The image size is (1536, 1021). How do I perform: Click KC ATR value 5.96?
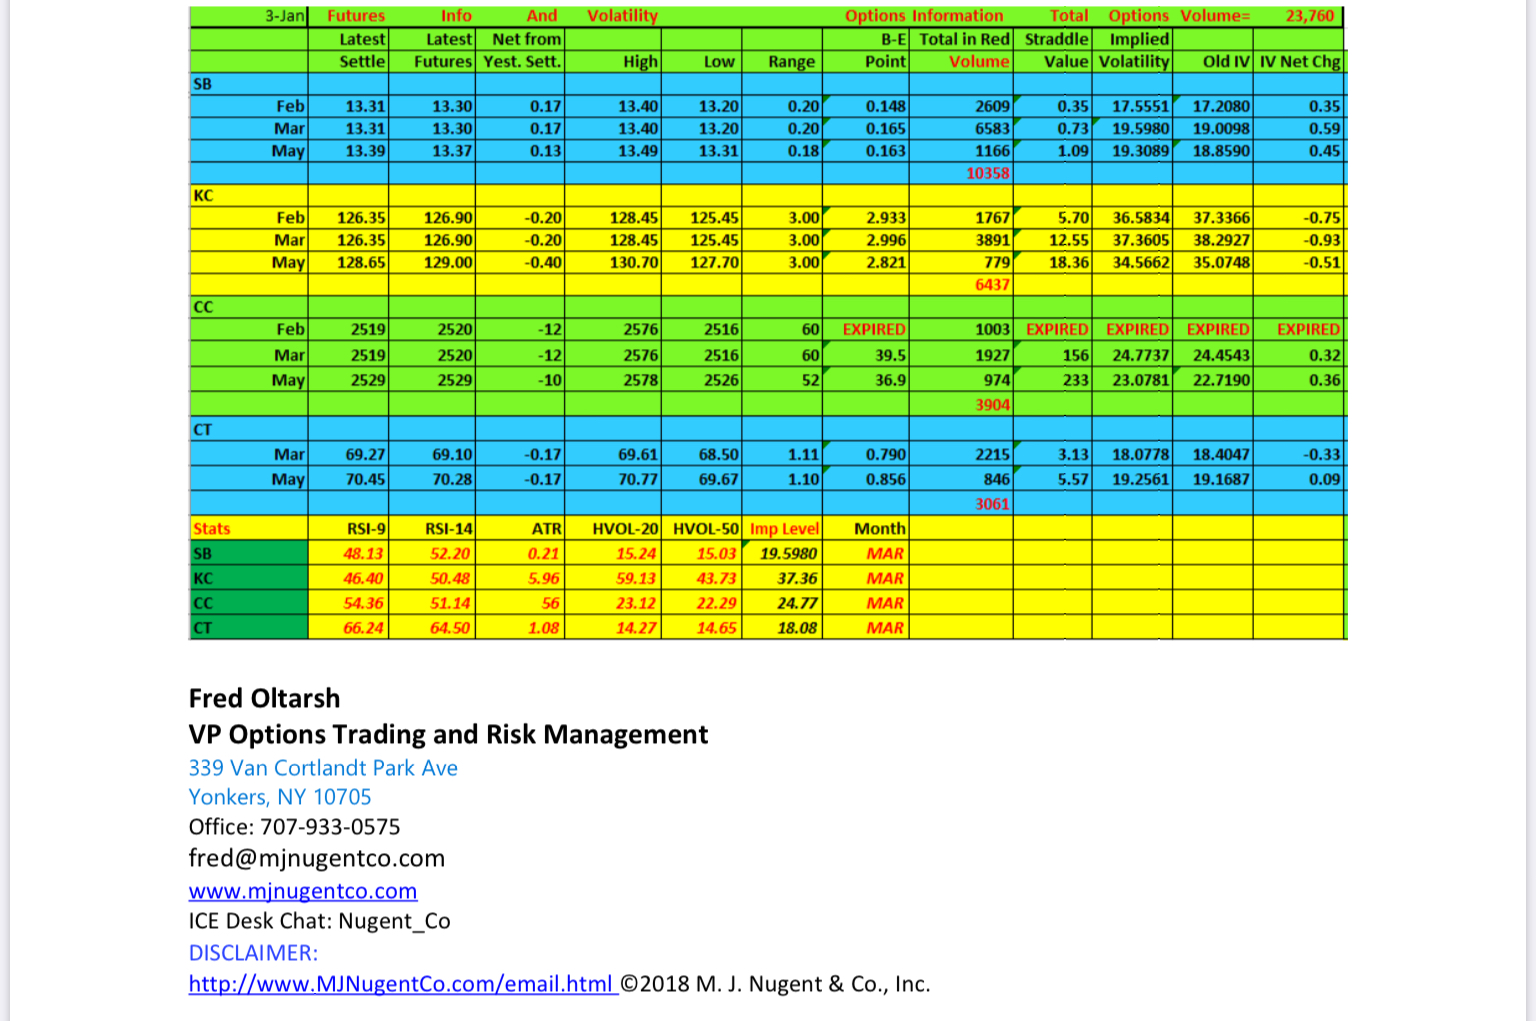click(544, 578)
